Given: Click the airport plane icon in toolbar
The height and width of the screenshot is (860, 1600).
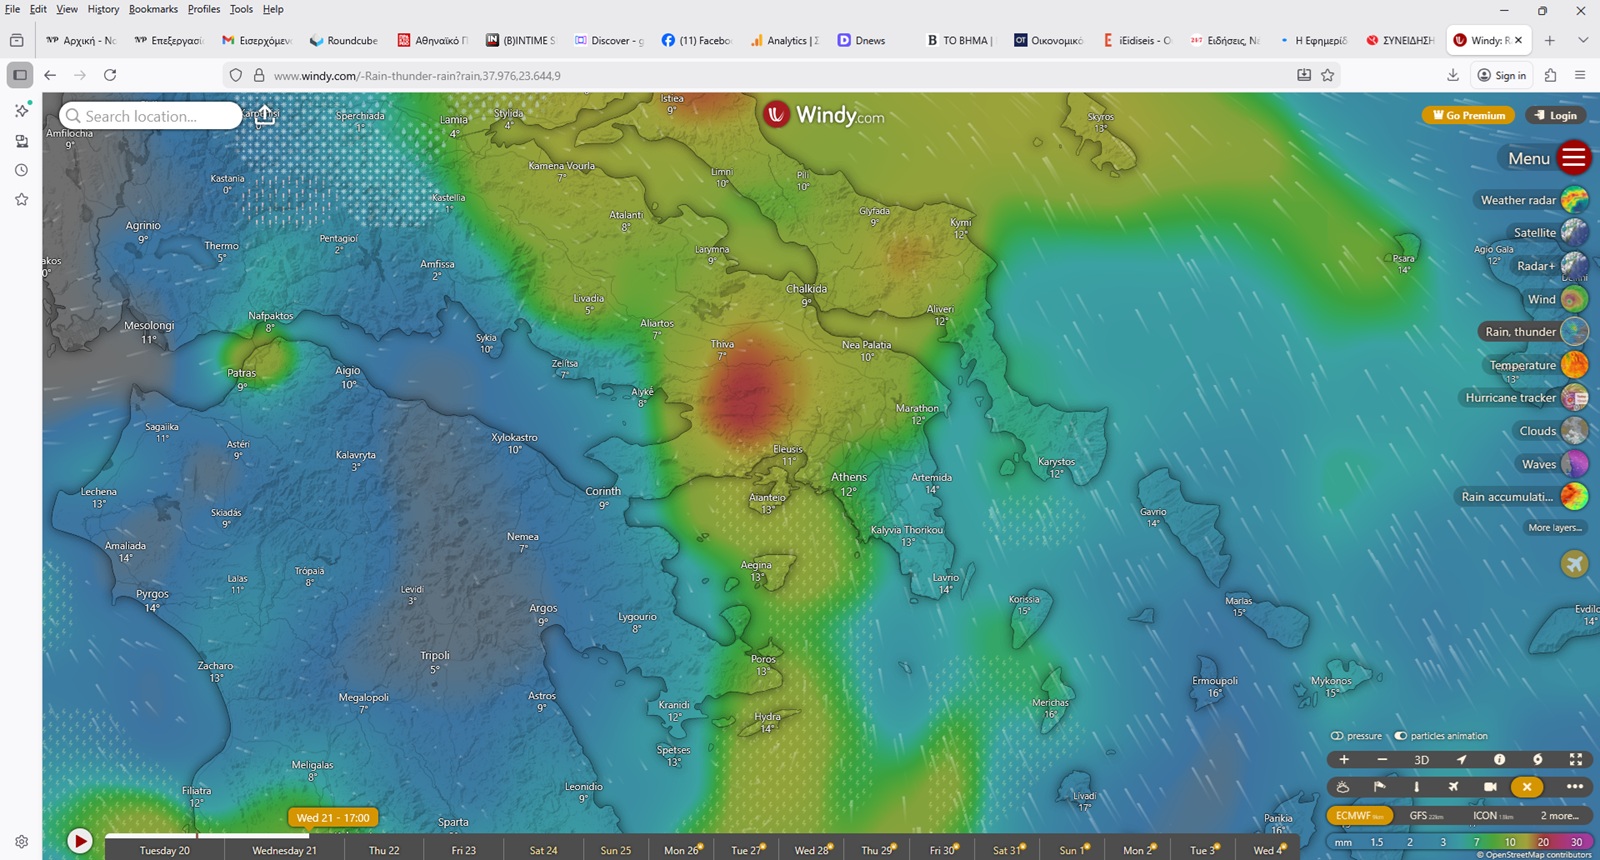Looking at the screenshot, I should (1453, 787).
